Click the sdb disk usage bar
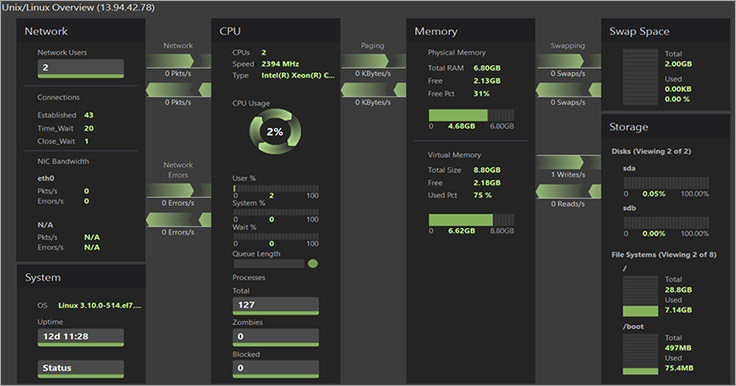The image size is (736, 386). [667, 223]
